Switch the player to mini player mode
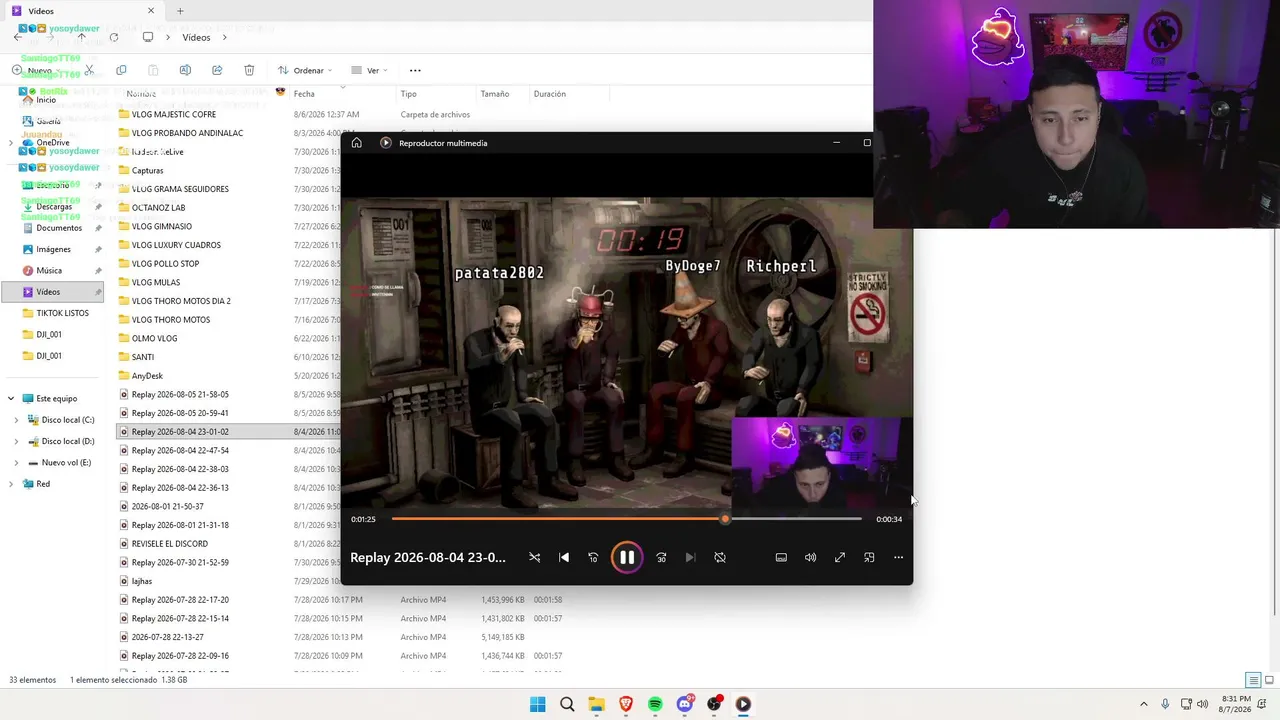This screenshot has width=1280, height=720. tap(869, 557)
